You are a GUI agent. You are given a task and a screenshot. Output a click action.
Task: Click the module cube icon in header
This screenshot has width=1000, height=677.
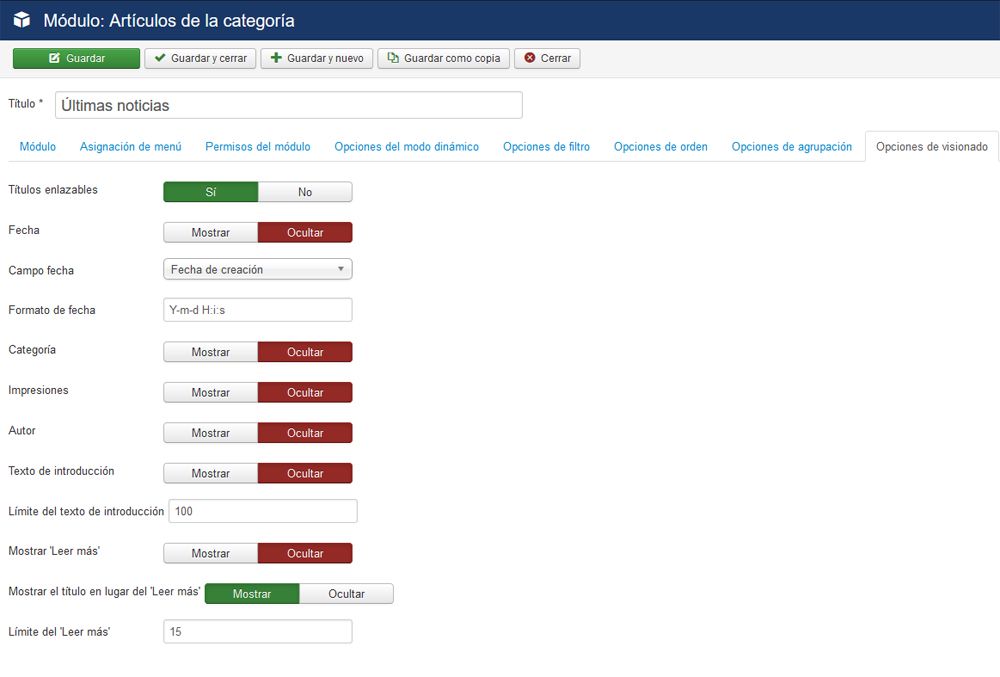pyautogui.click(x=22, y=20)
